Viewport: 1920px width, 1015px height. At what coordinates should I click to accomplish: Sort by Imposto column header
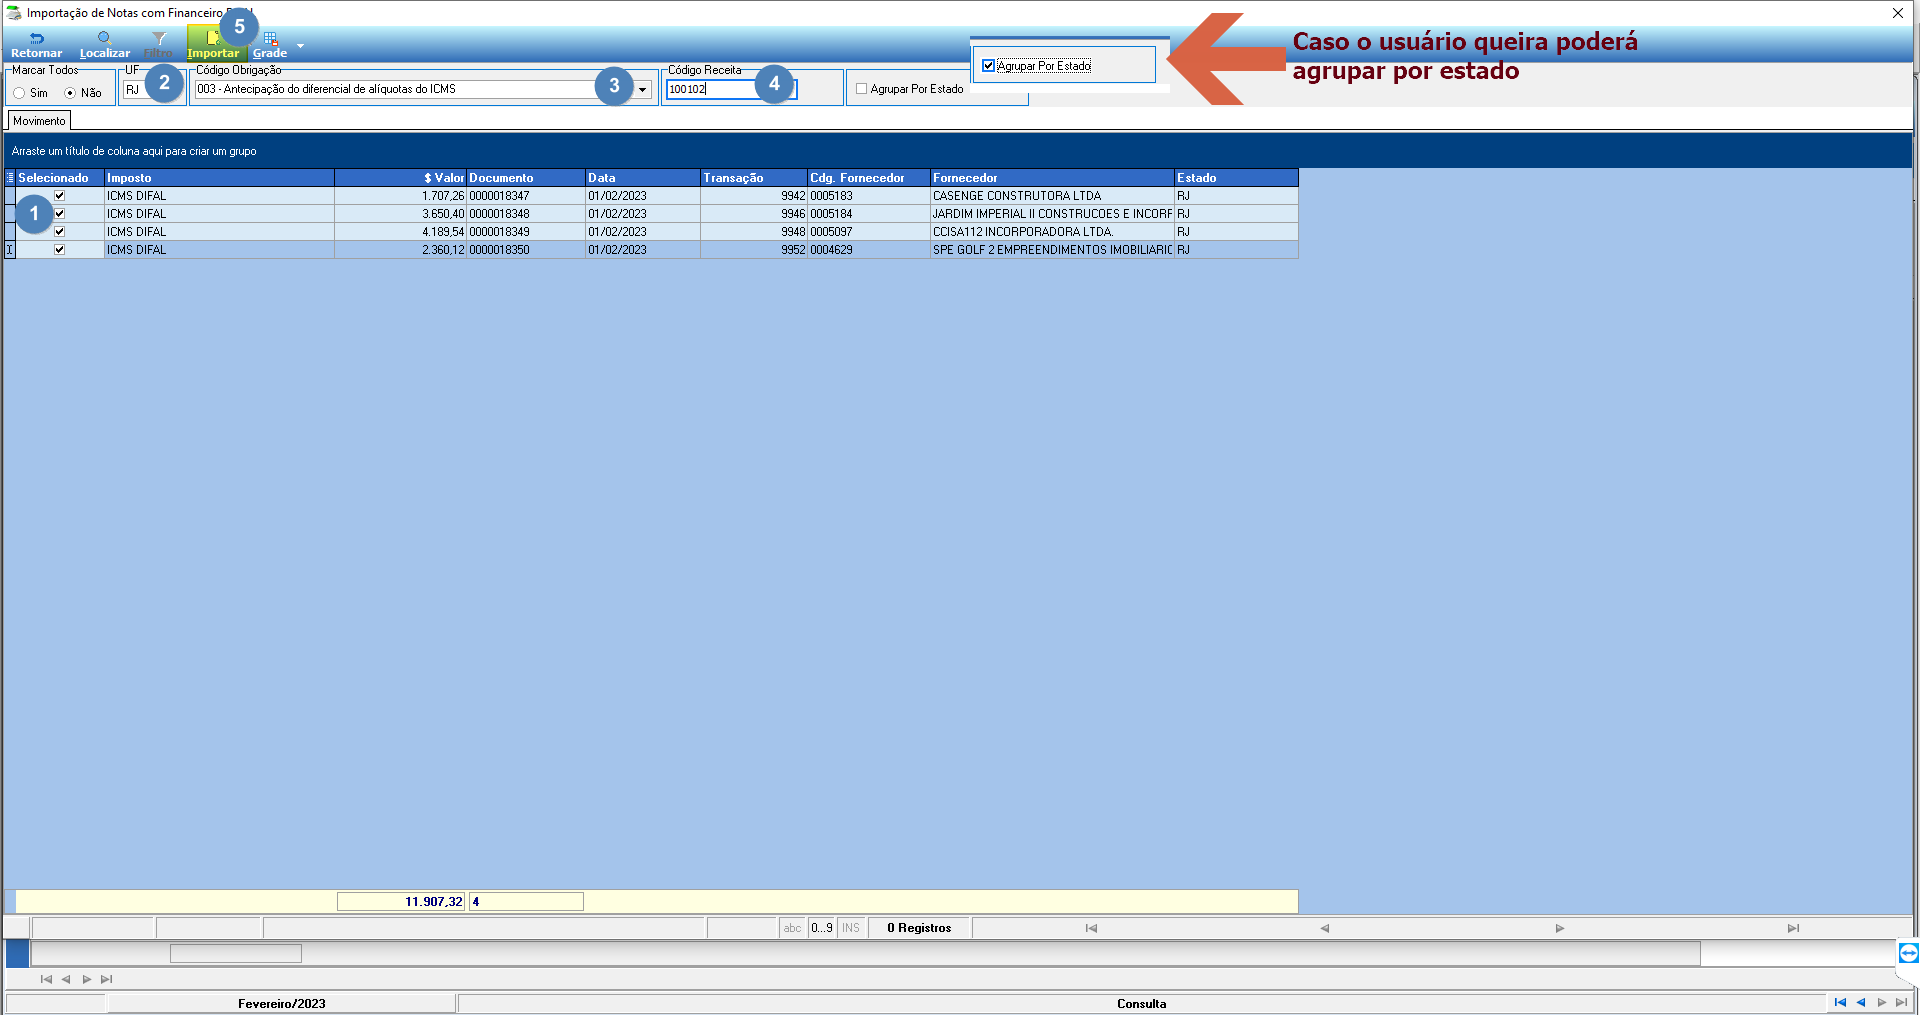coord(219,178)
